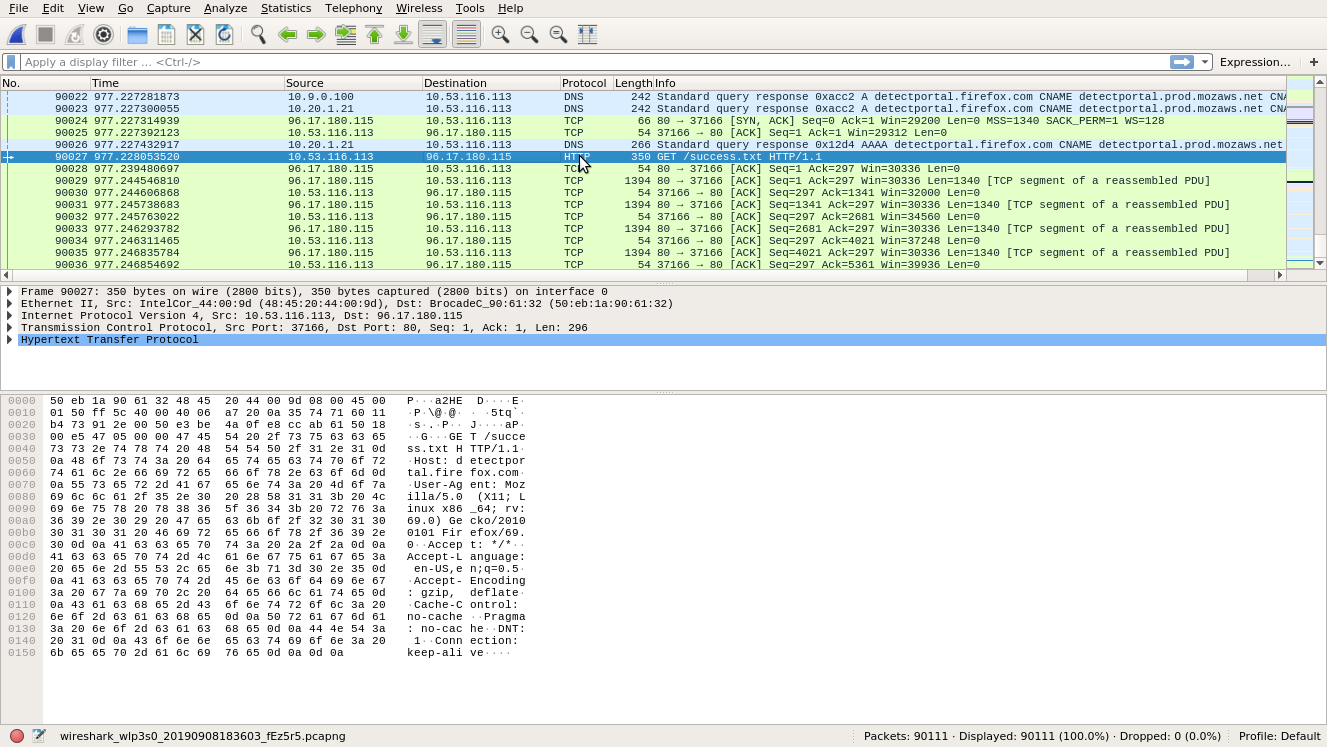Jump to the last packet
The image size is (1327, 747).
tap(403, 35)
